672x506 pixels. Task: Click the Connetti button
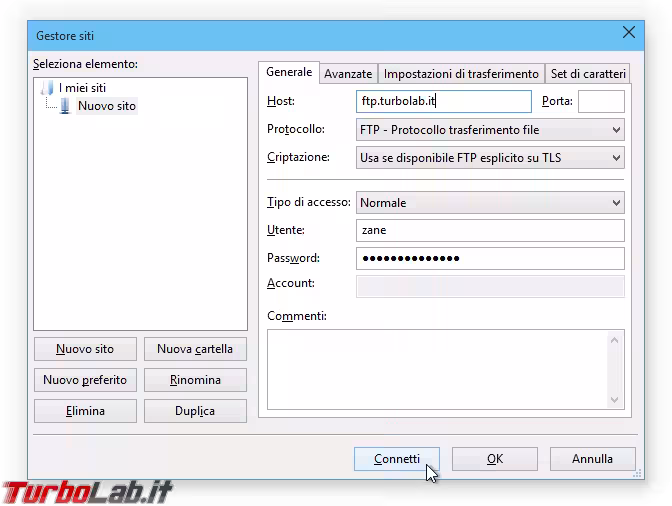[x=397, y=459]
